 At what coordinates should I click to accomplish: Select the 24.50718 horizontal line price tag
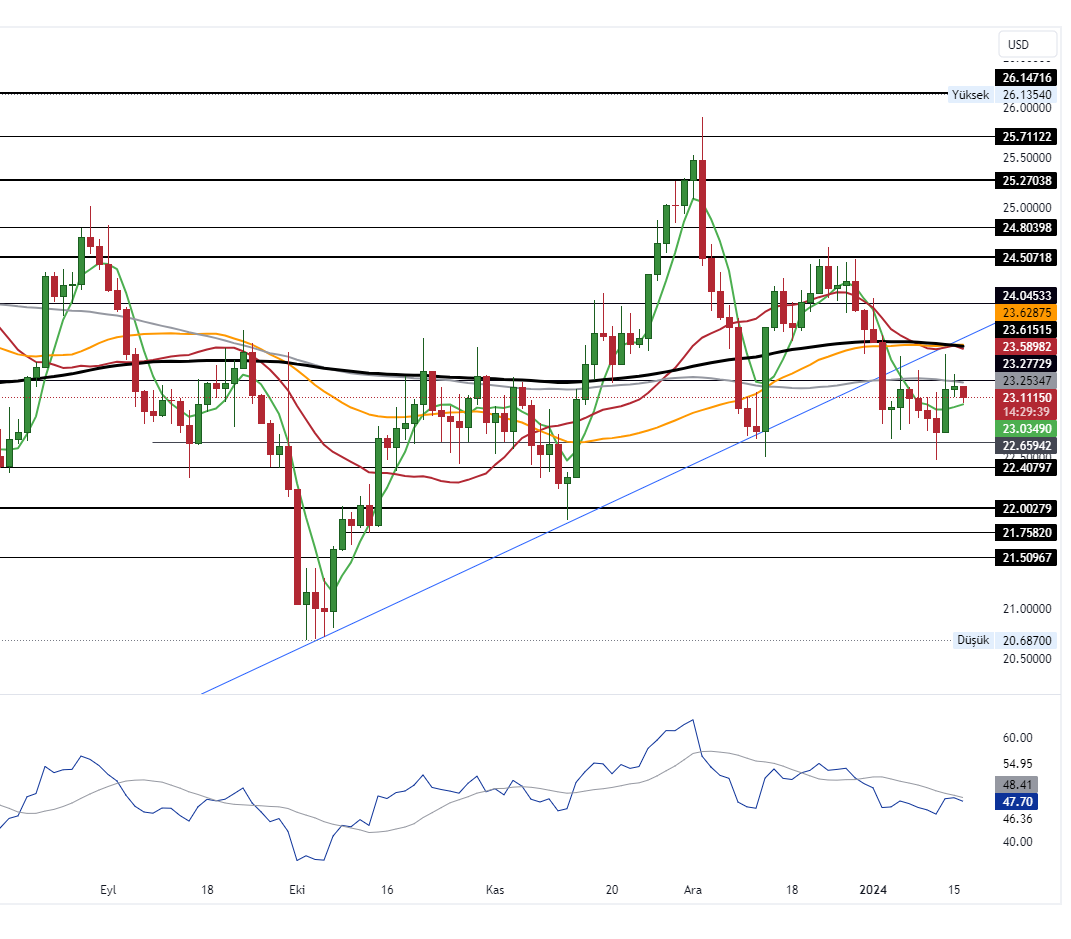point(1026,257)
